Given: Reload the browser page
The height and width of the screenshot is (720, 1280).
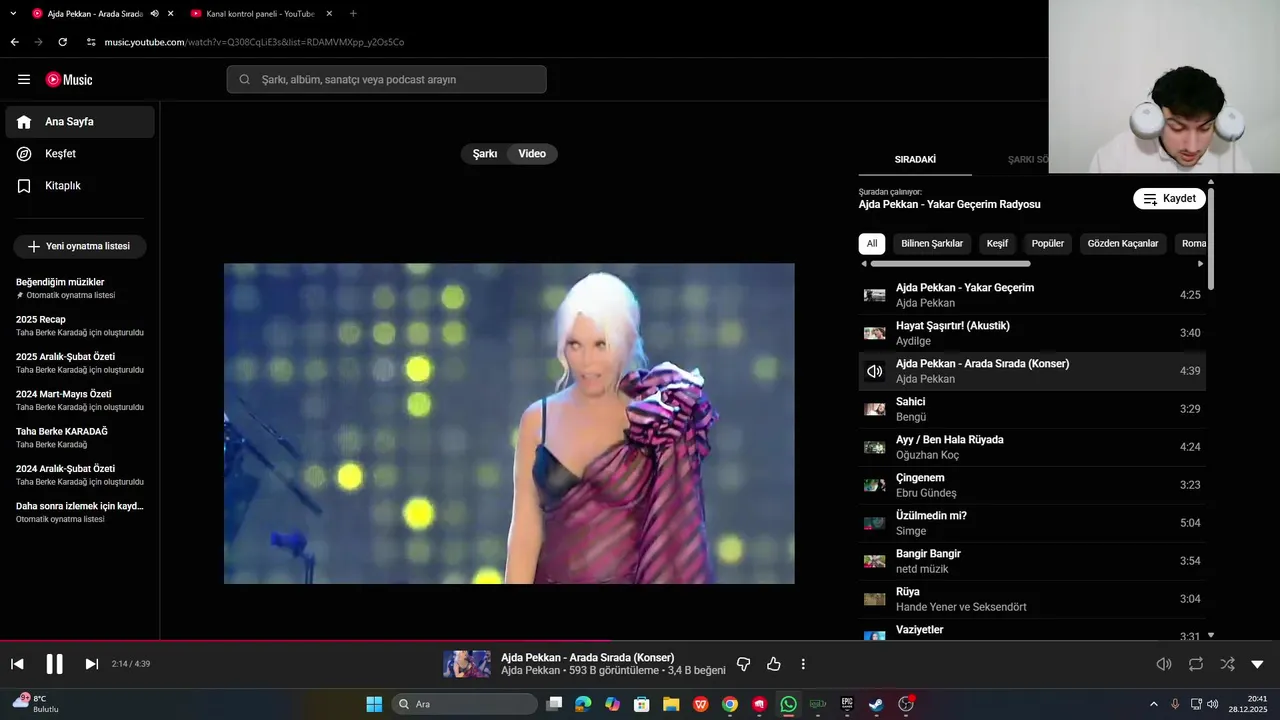Looking at the screenshot, I should pyautogui.click(x=63, y=42).
